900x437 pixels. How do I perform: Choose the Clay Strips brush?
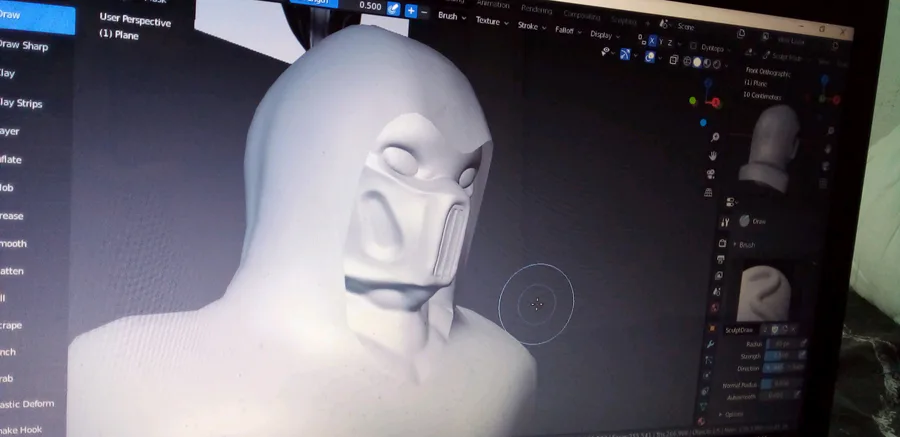[x=22, y=103]
